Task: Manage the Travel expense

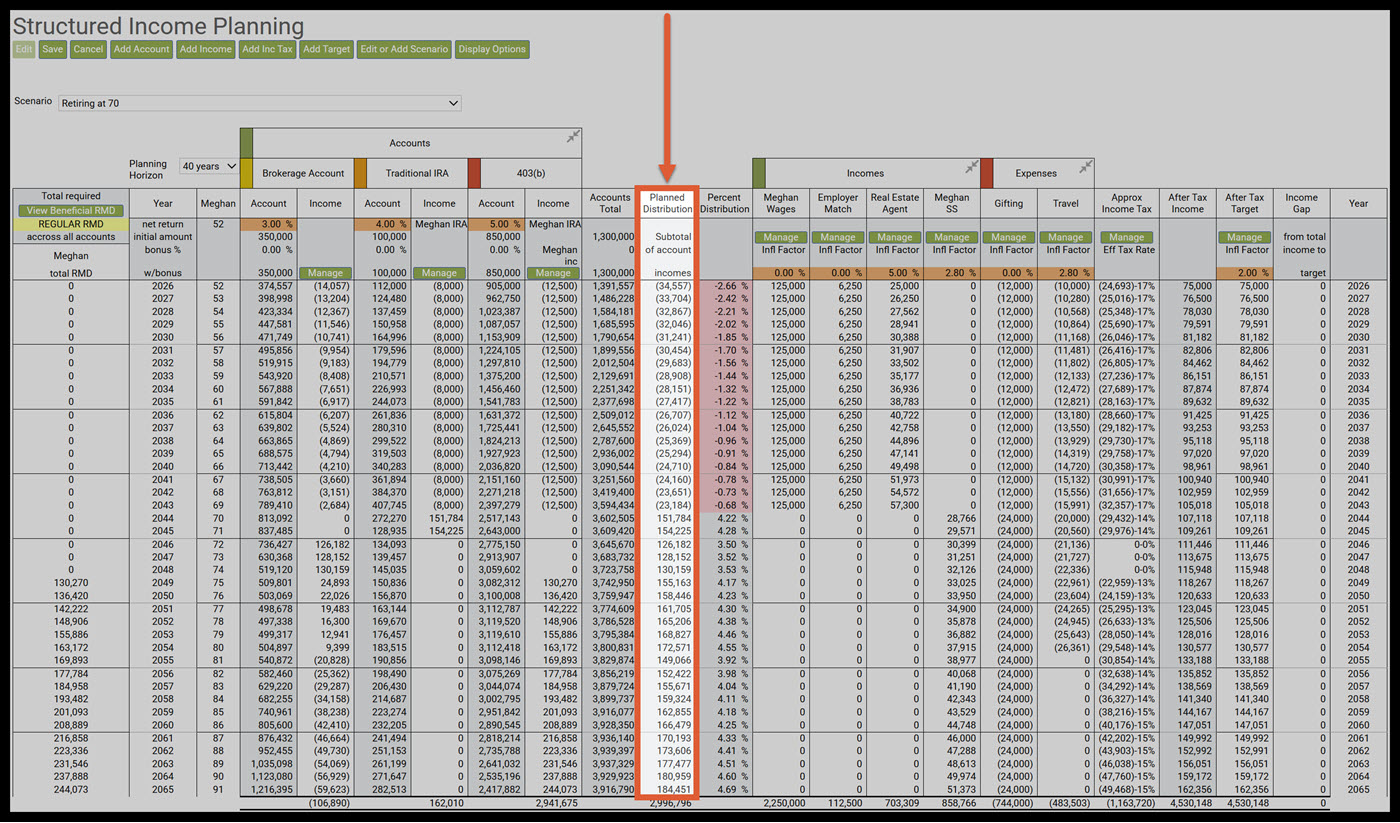Action: pyautogui.click(x=1066, y=237)
